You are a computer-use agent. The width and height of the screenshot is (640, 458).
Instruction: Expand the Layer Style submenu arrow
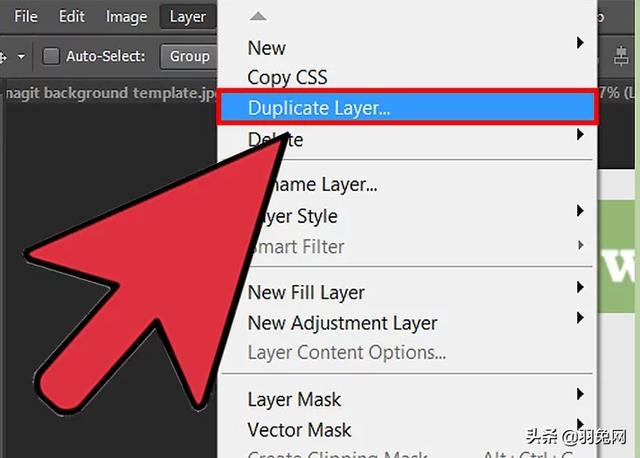(x=580, y=211)
